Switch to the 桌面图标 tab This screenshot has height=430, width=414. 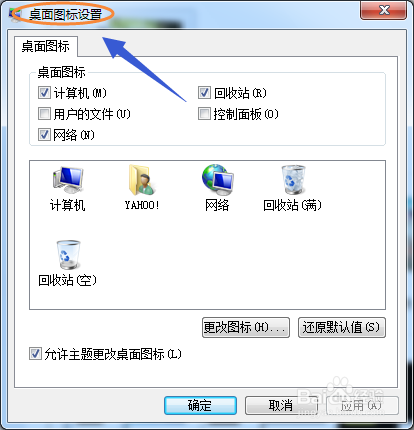tap(46, 46)
